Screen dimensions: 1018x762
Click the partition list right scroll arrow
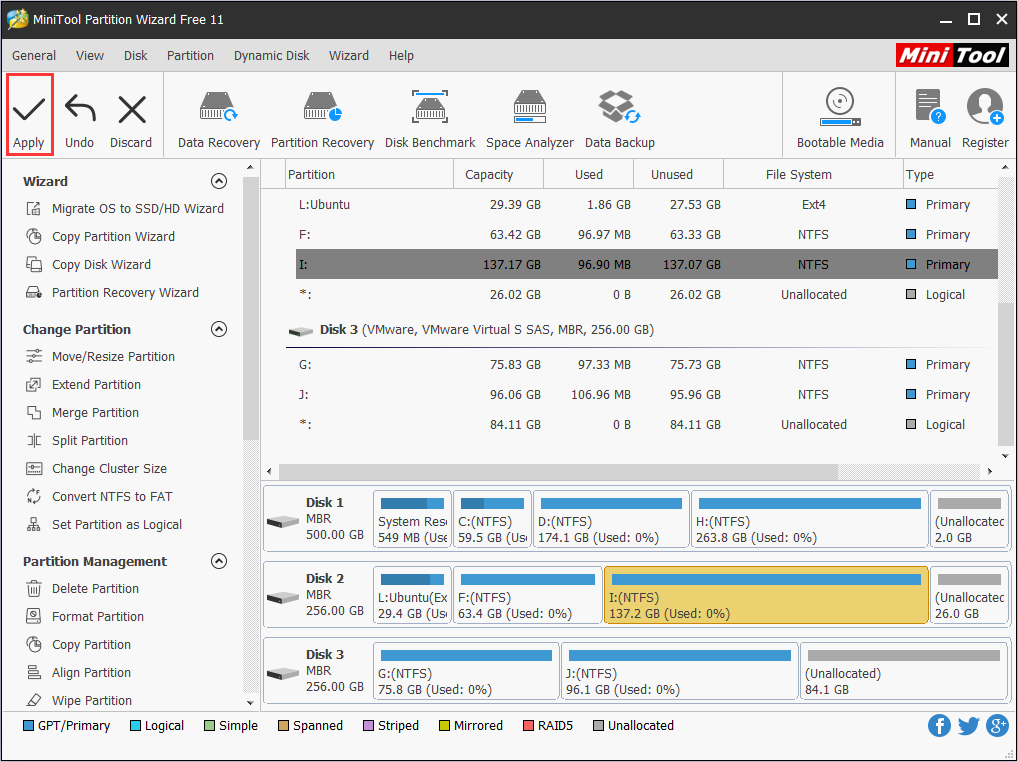point(990,471)
